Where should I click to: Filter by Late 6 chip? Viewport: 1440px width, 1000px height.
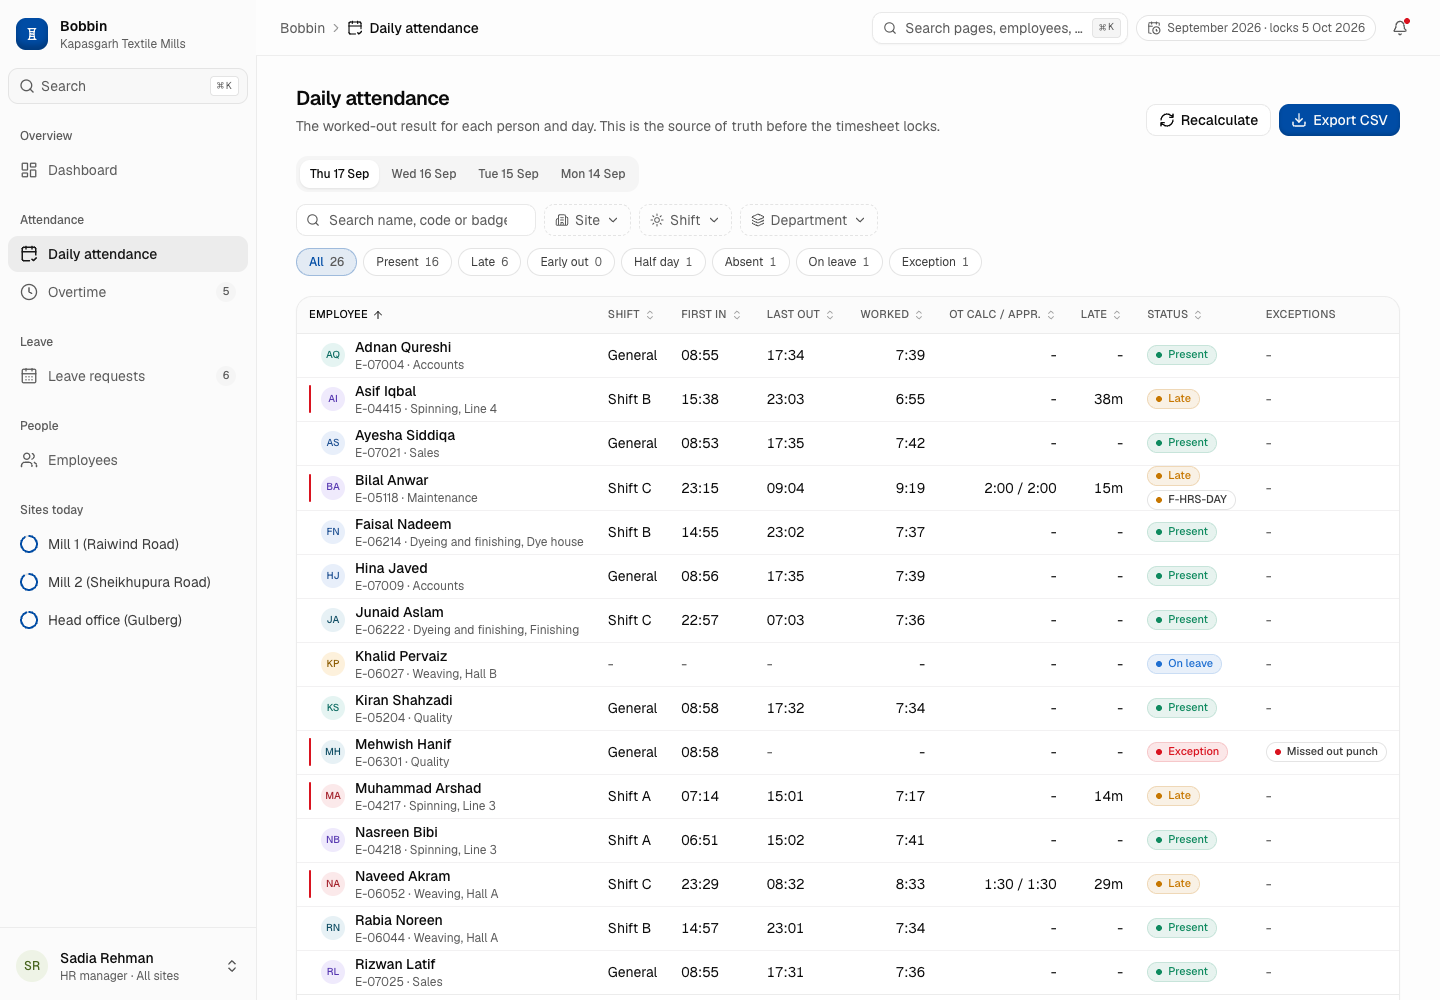pyautogui.click(x=490, y=262)
